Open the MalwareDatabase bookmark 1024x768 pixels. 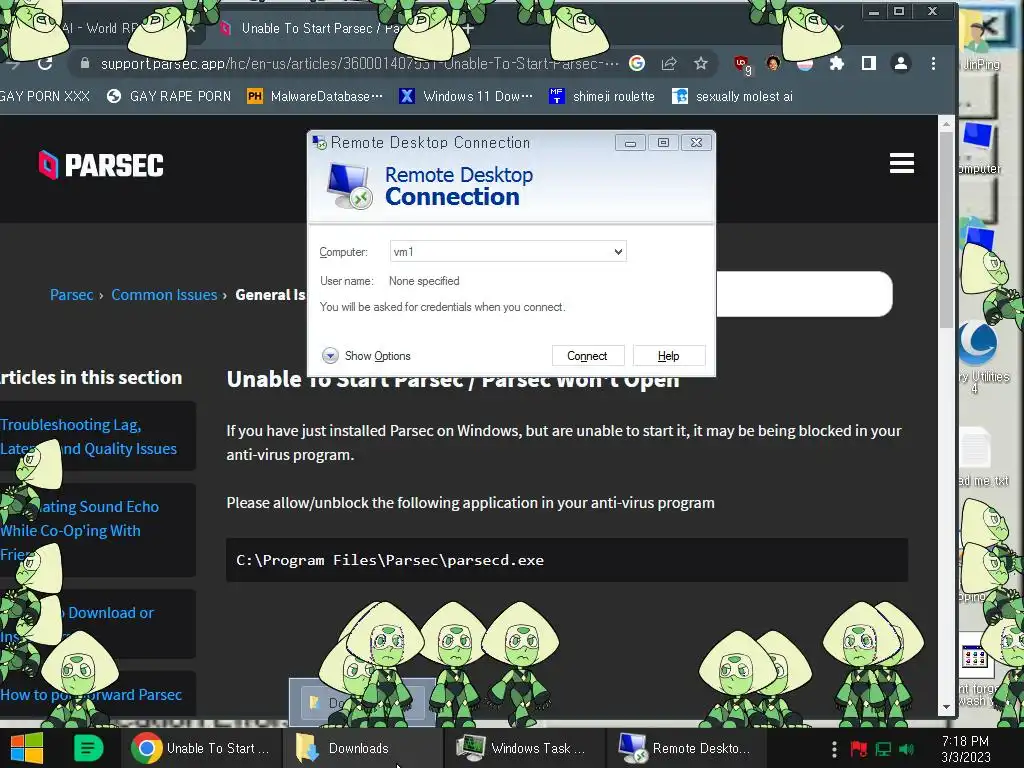point(315,97)
